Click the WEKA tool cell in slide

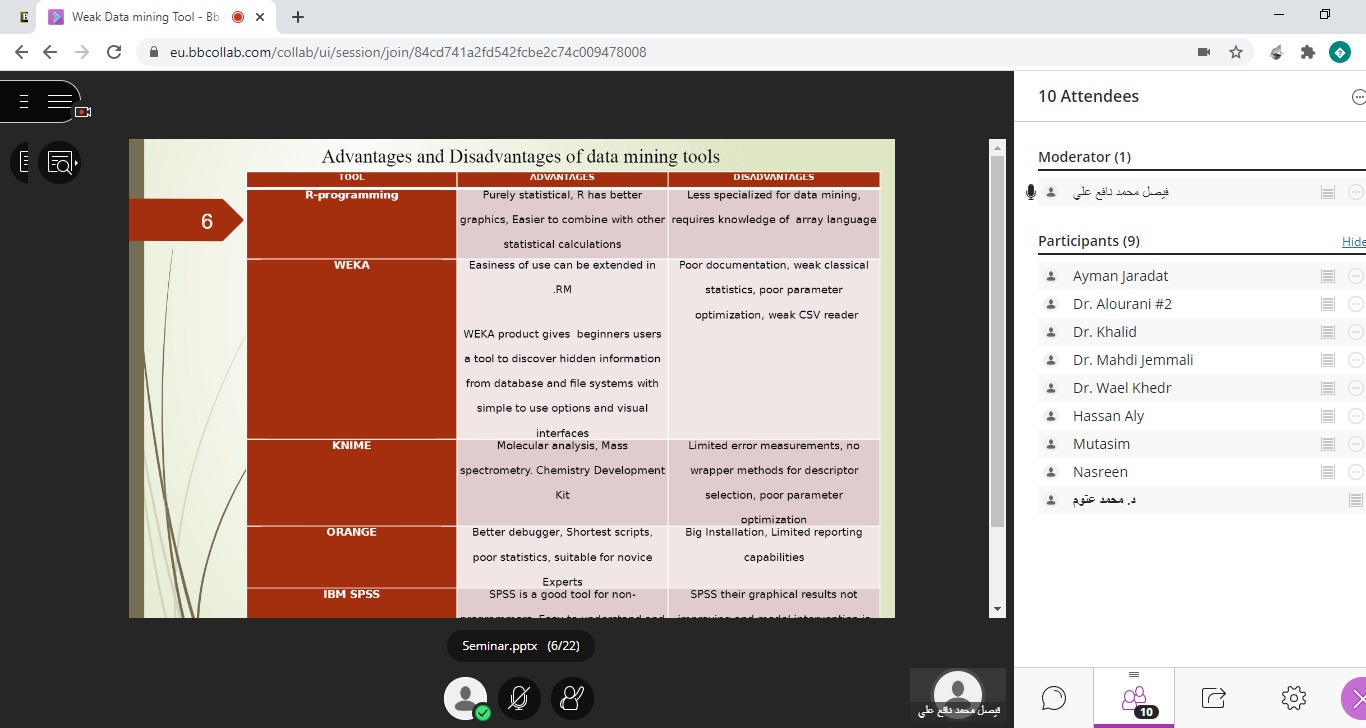(352, 349)
